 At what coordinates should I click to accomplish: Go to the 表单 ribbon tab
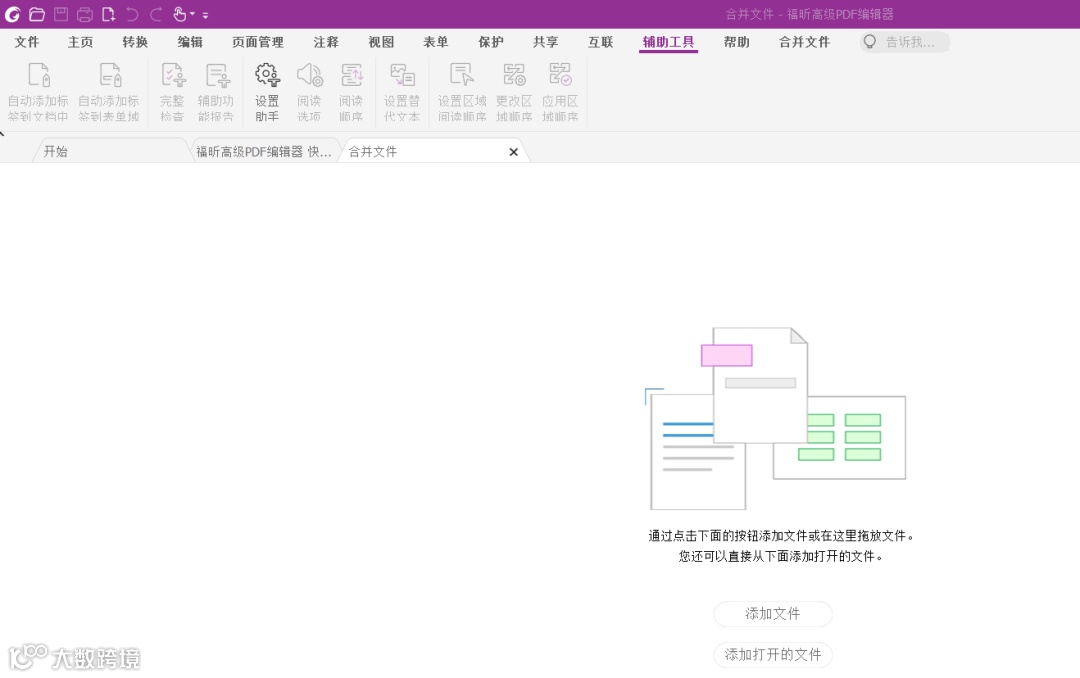[435, 42]
